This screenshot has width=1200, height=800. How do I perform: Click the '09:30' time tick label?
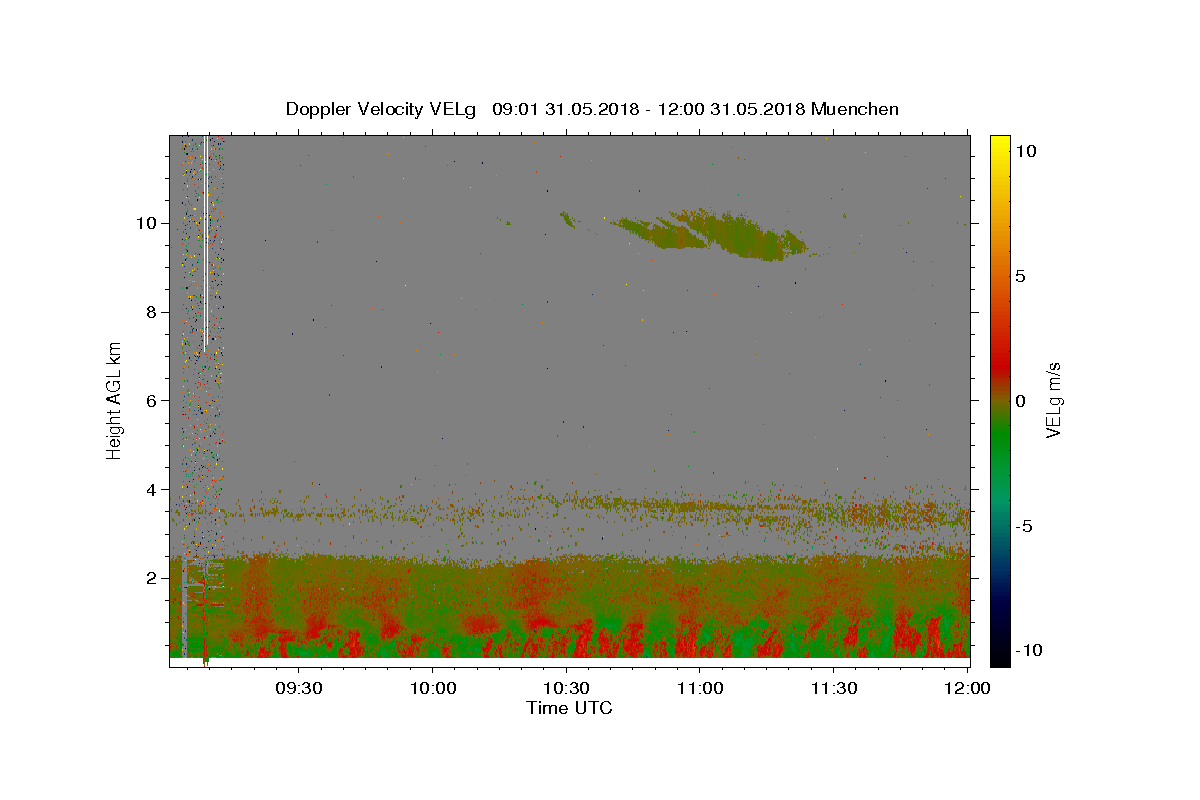299,689
